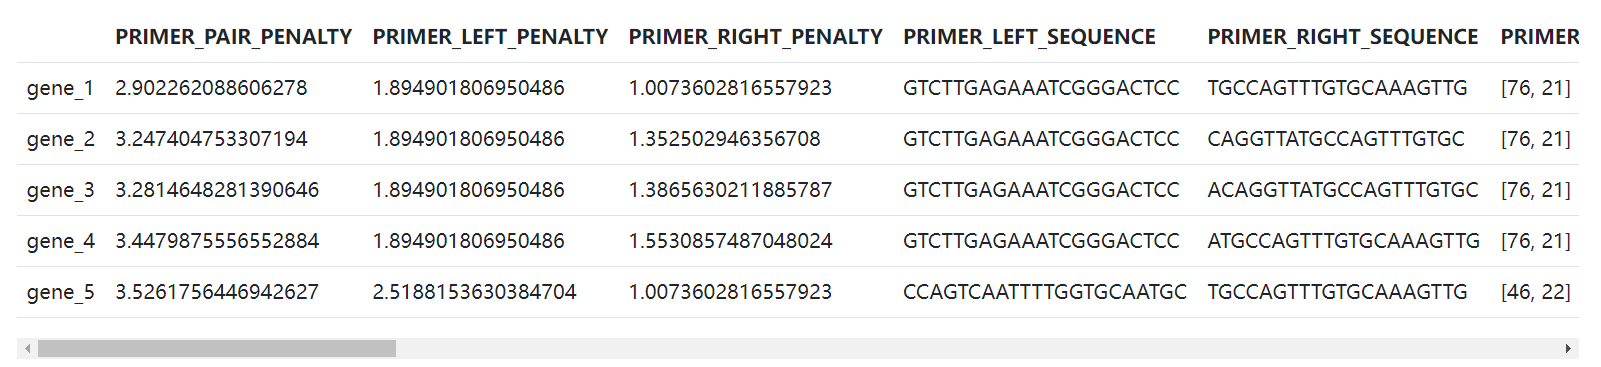Click the horizontal scrollbar thumb

[x=216, y=349]
